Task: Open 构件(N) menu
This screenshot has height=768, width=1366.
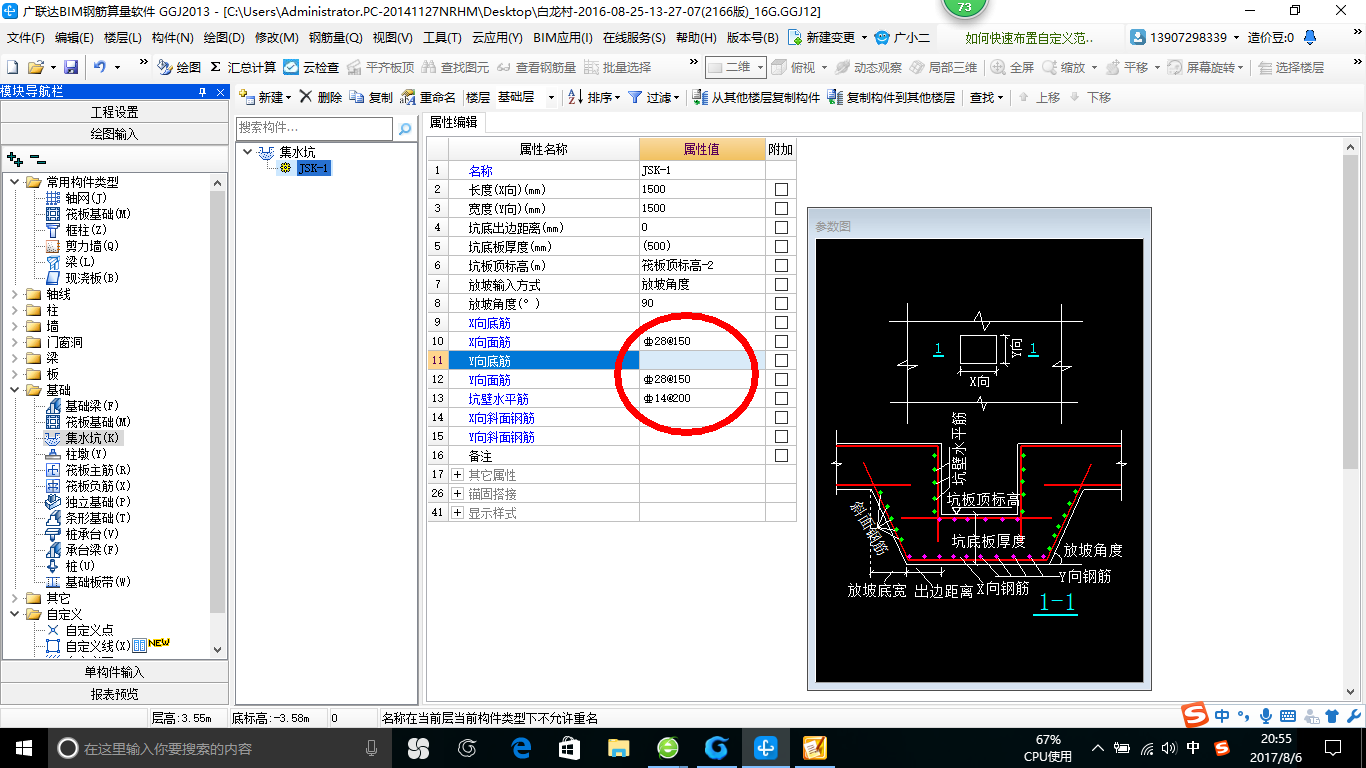Action: 173,38
